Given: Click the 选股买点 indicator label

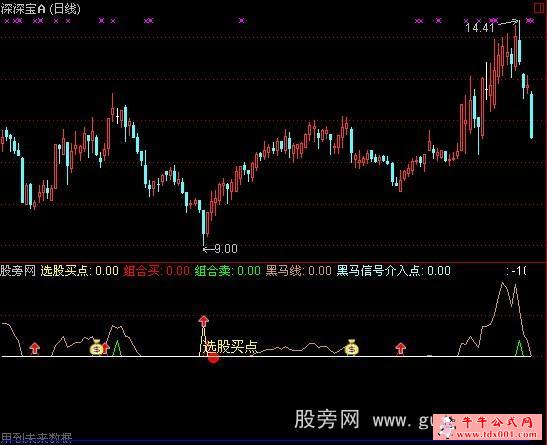Looking at the screenshot, I should pyautogui.click(x=65, y=271).
